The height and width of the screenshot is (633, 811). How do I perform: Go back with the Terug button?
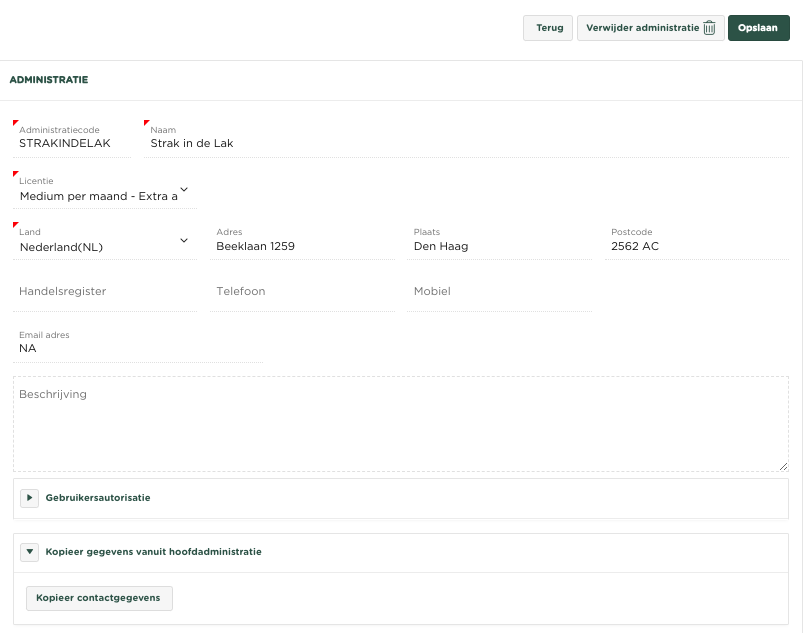(548, 28)
